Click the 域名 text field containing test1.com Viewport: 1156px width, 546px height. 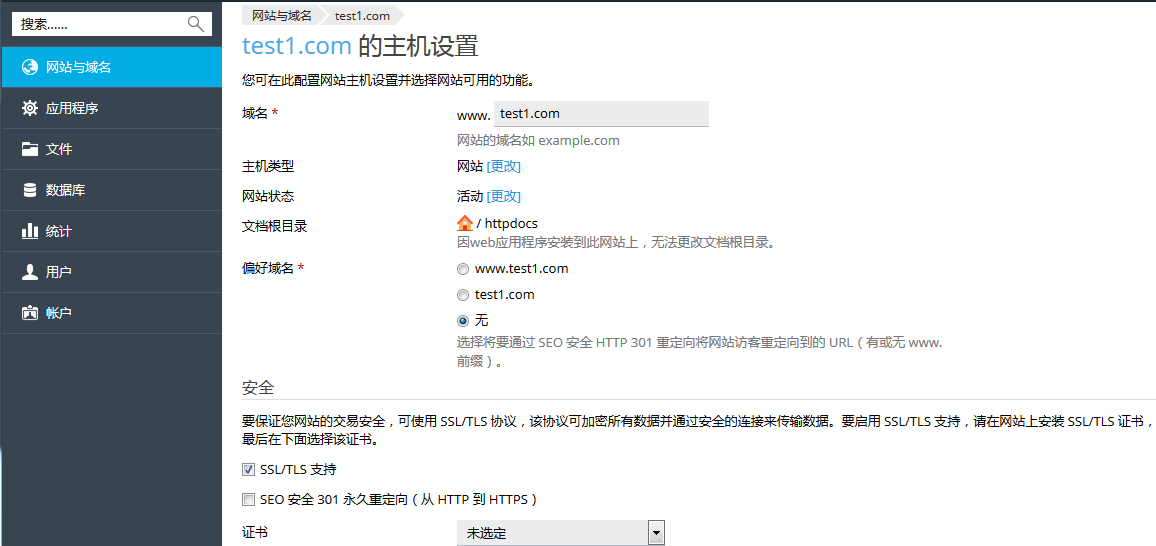(601, 114)
